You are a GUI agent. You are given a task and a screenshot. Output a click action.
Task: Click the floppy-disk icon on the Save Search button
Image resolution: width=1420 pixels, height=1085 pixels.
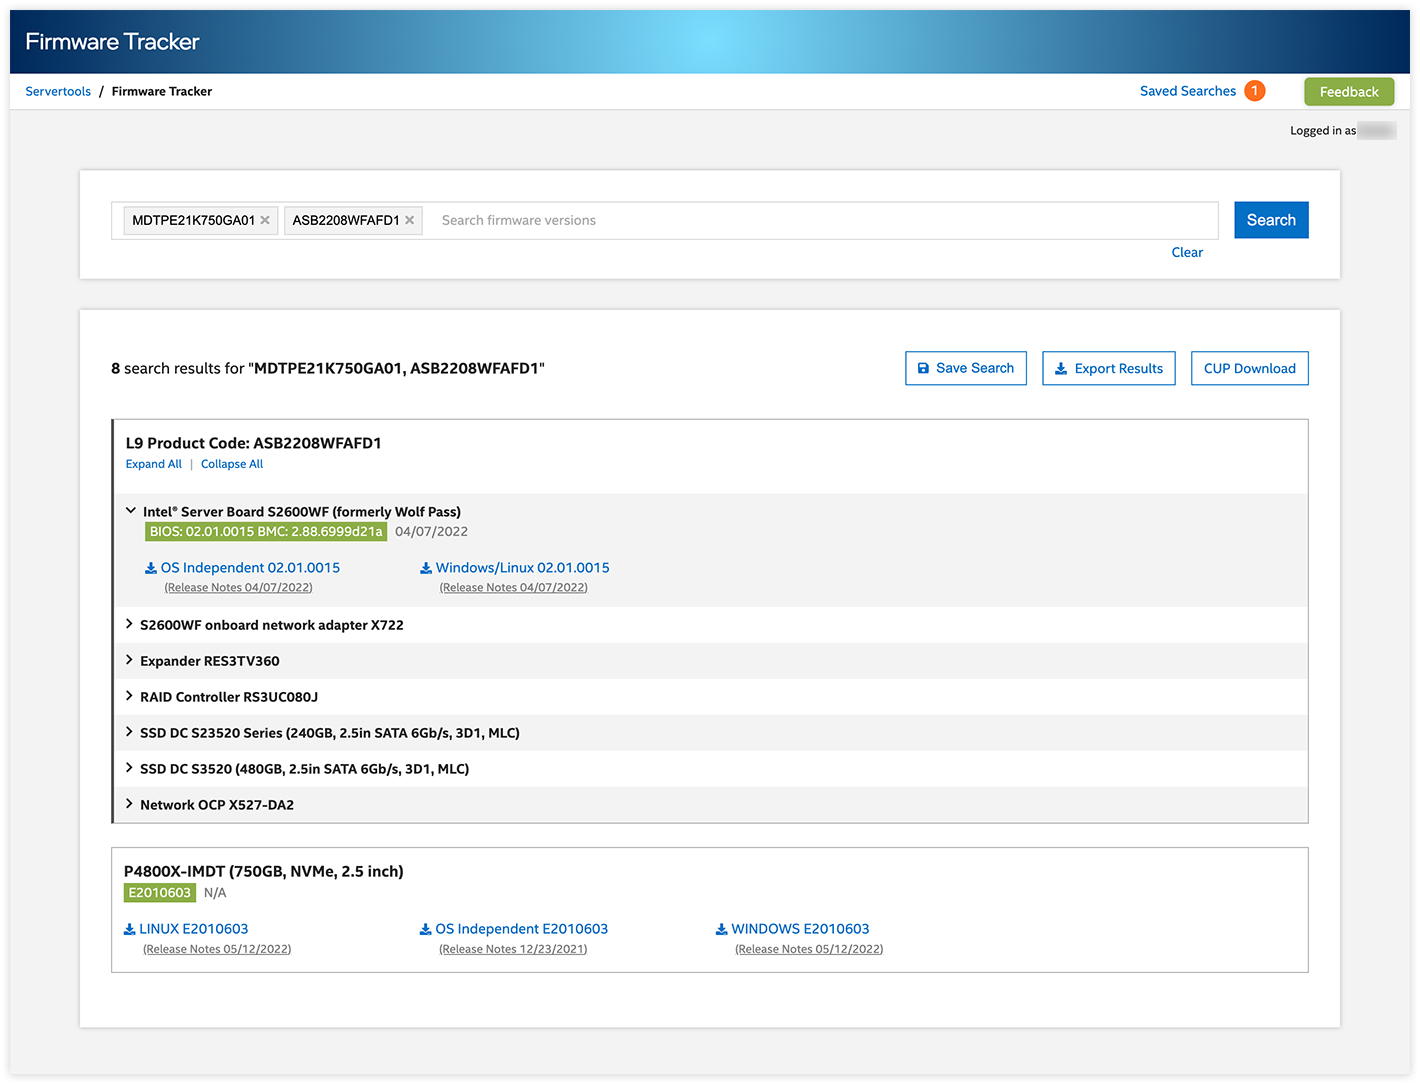[923, 368]
